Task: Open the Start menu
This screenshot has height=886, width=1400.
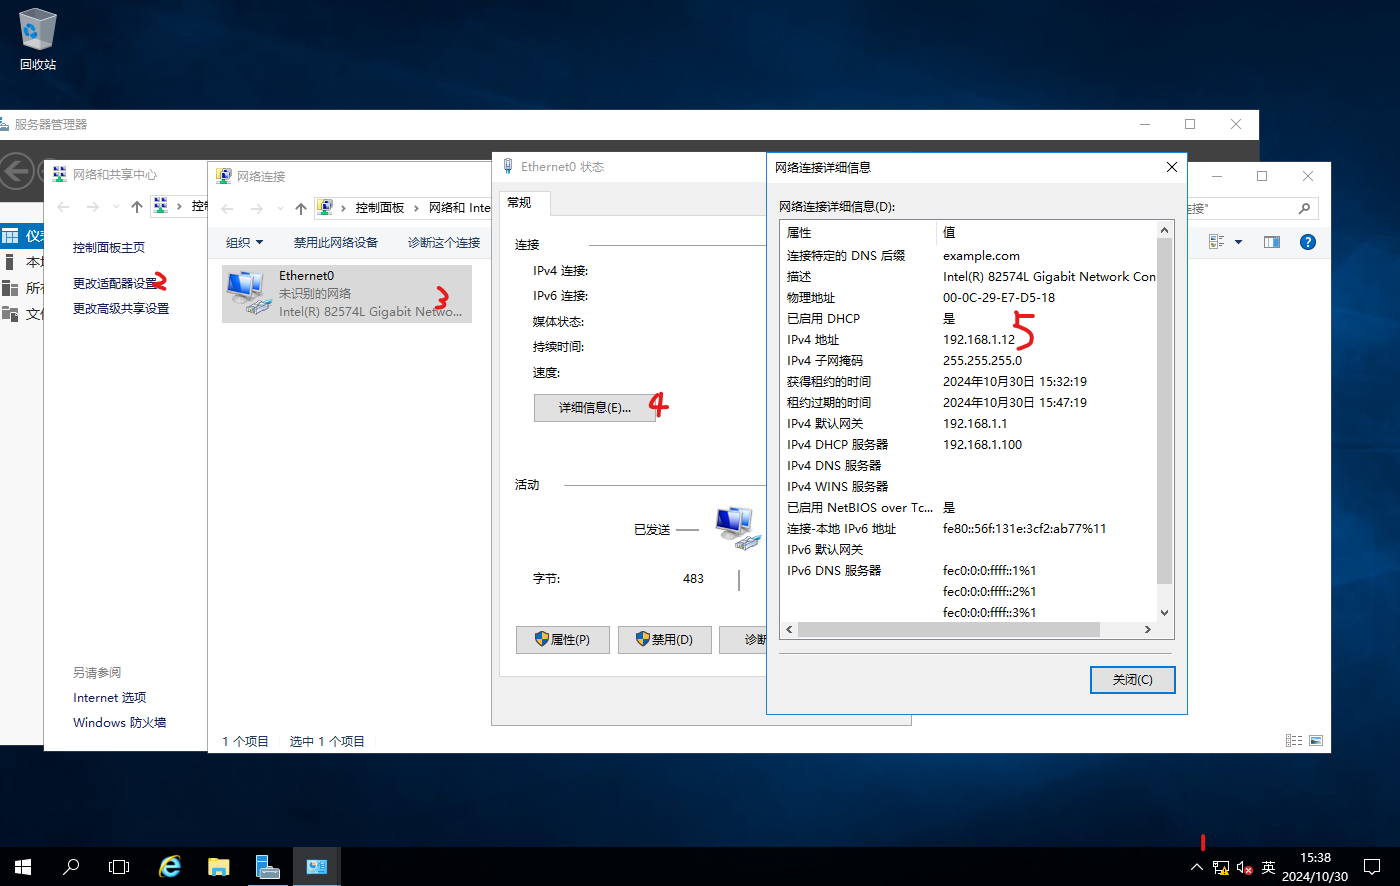Action: (x=21, y=866)
